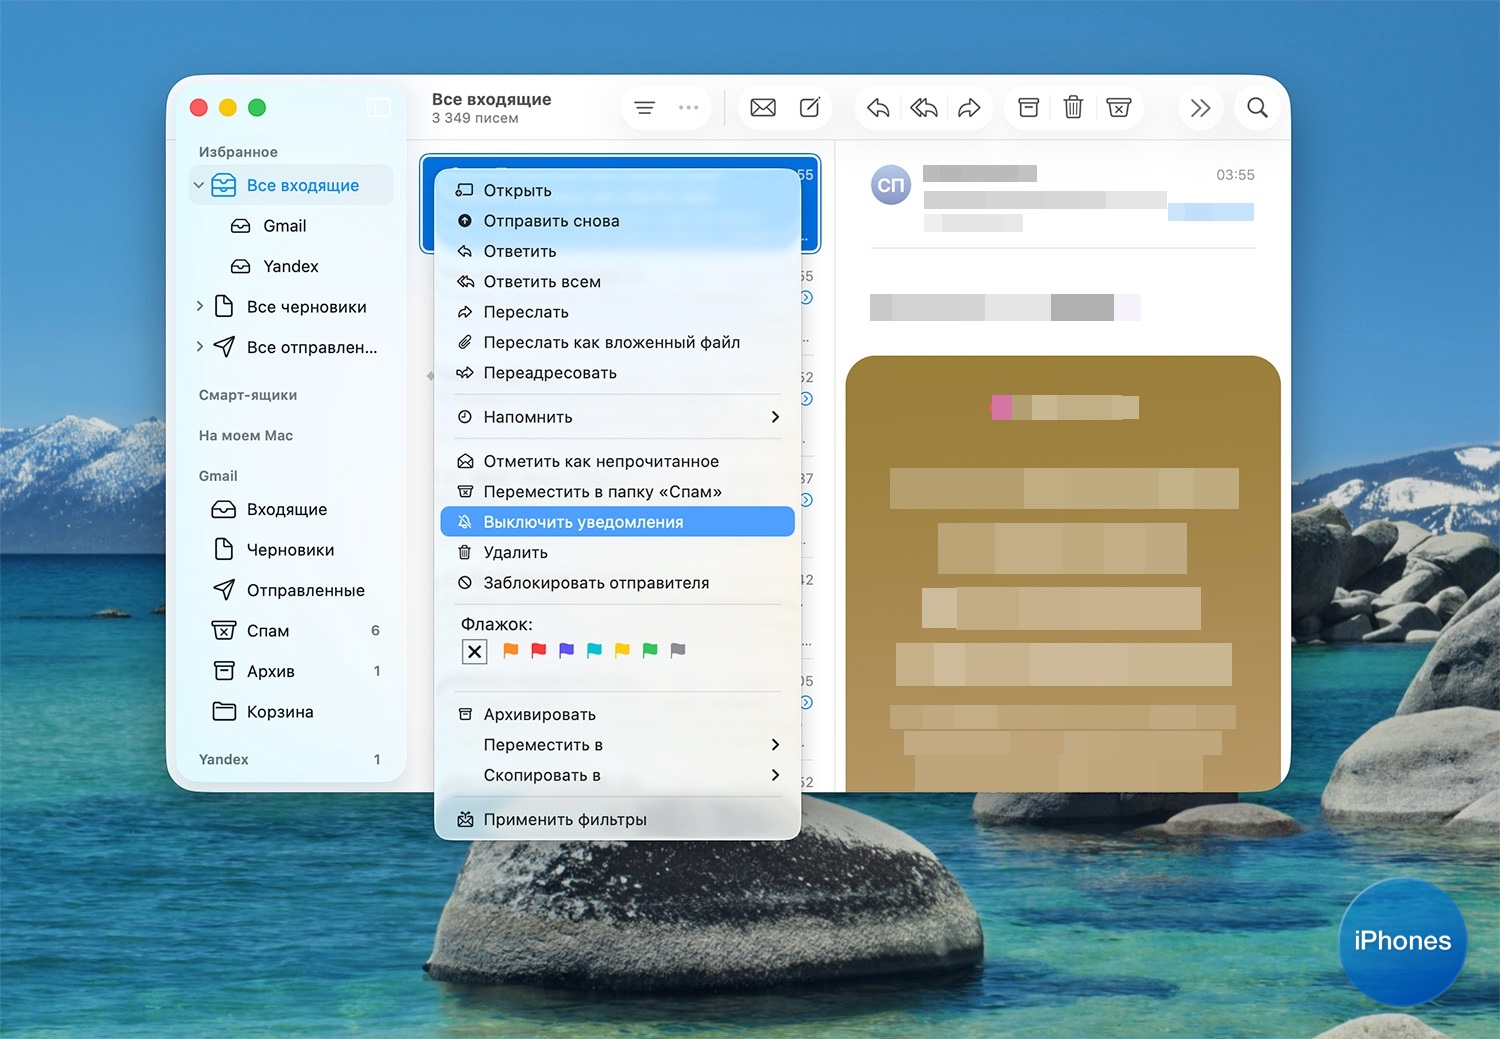Toggle the sidebar visibility button
This screenshot has width=1500, height=1039.
click(x=378, y=108)
